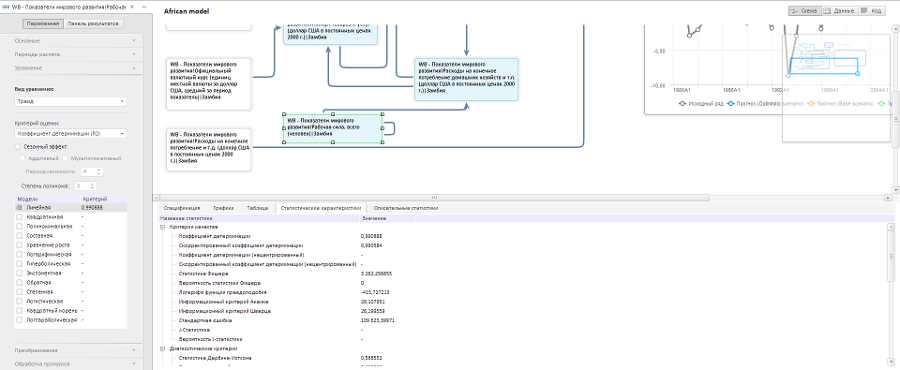Viewport: 900px width, 370px height.
Task: Expand the Преобразования section
Action: tap(76, 350)
